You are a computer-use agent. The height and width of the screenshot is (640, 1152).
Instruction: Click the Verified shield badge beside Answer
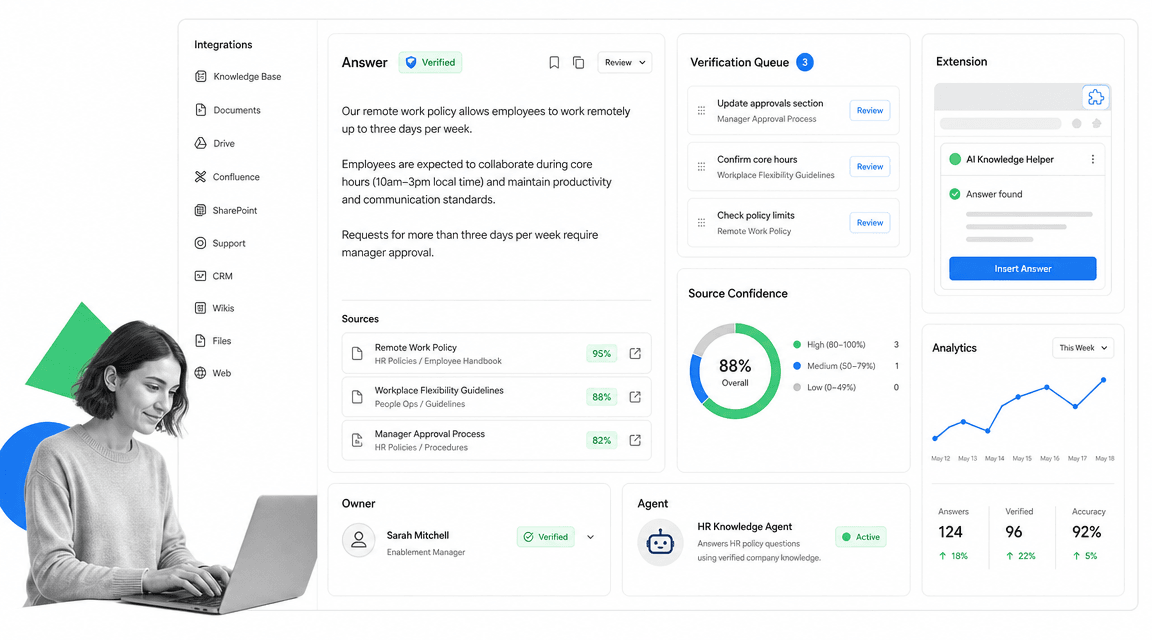pos(431,62)
